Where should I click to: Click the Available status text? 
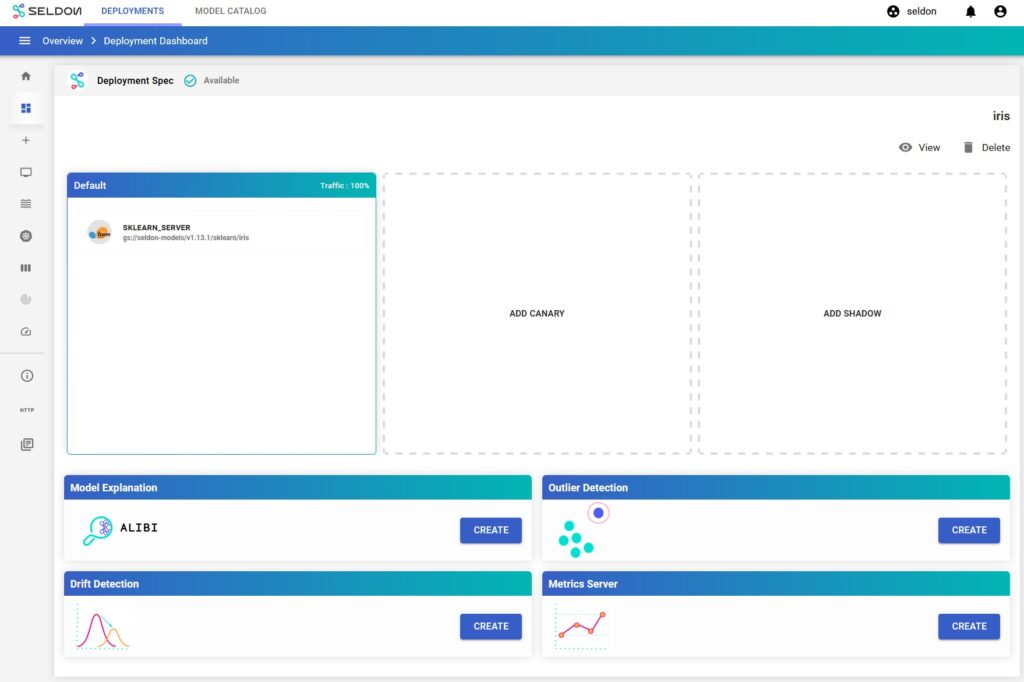click(221, 80)
